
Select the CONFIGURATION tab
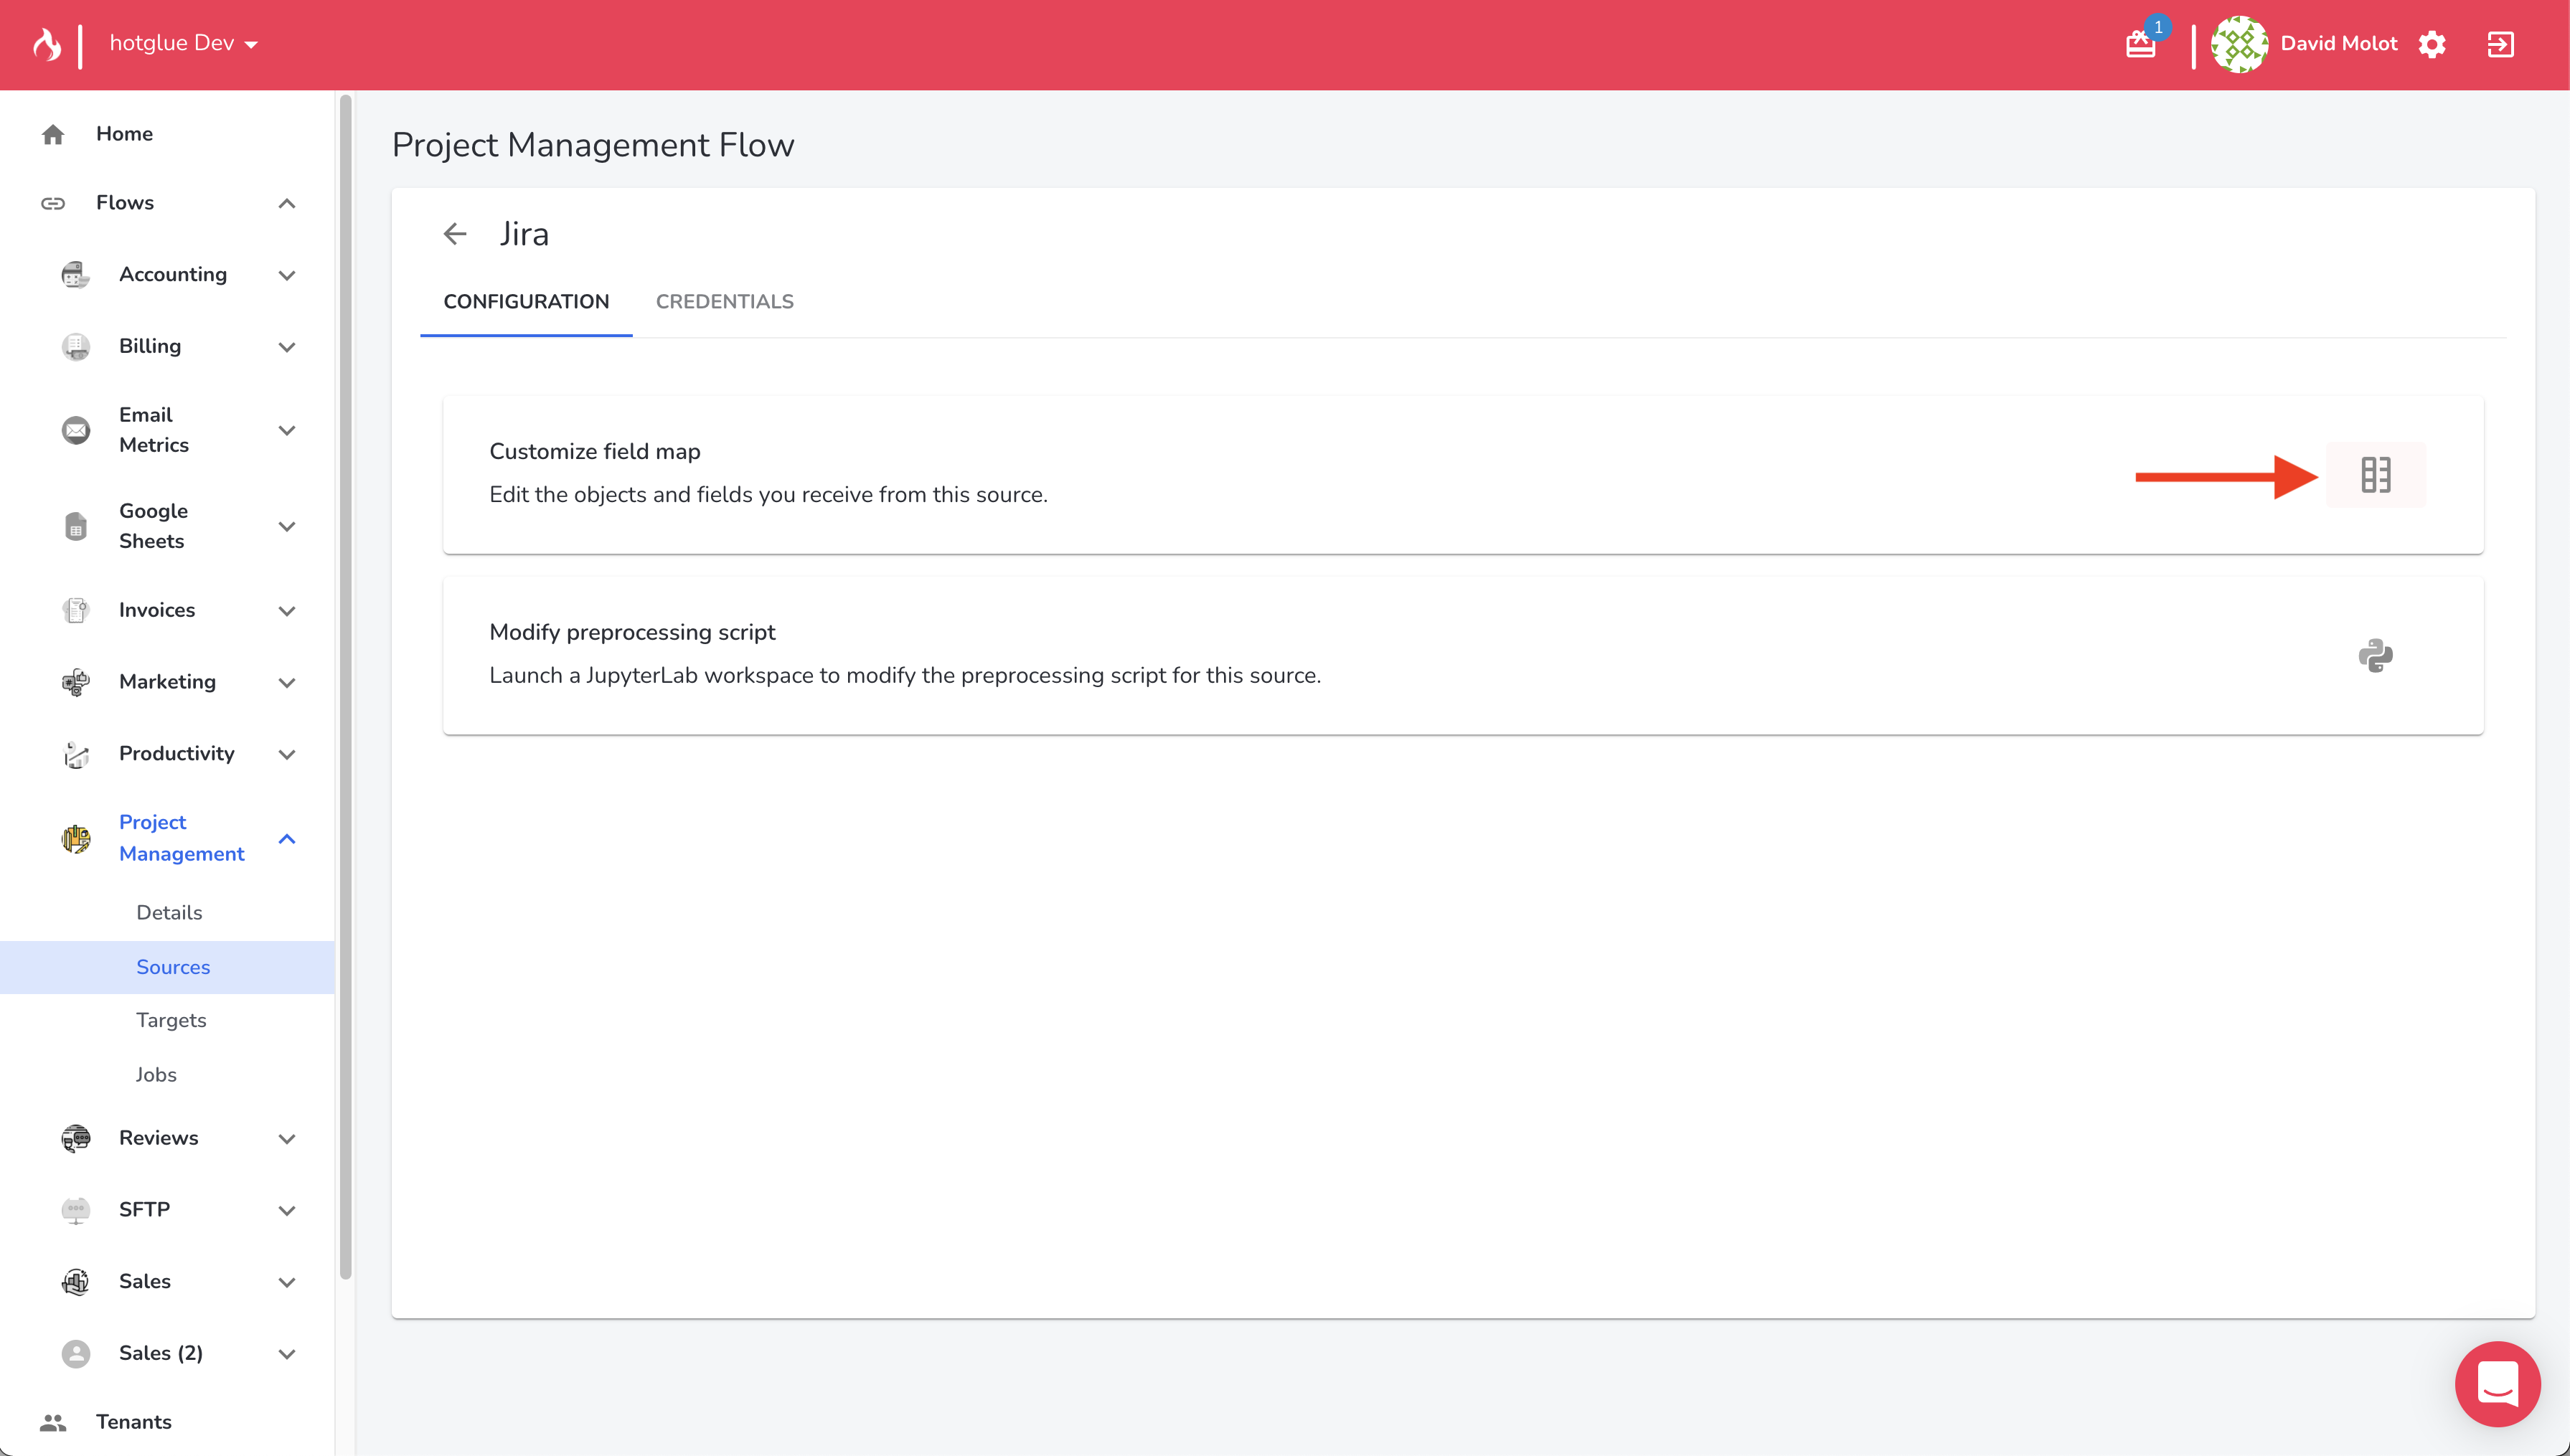(526, 302)
